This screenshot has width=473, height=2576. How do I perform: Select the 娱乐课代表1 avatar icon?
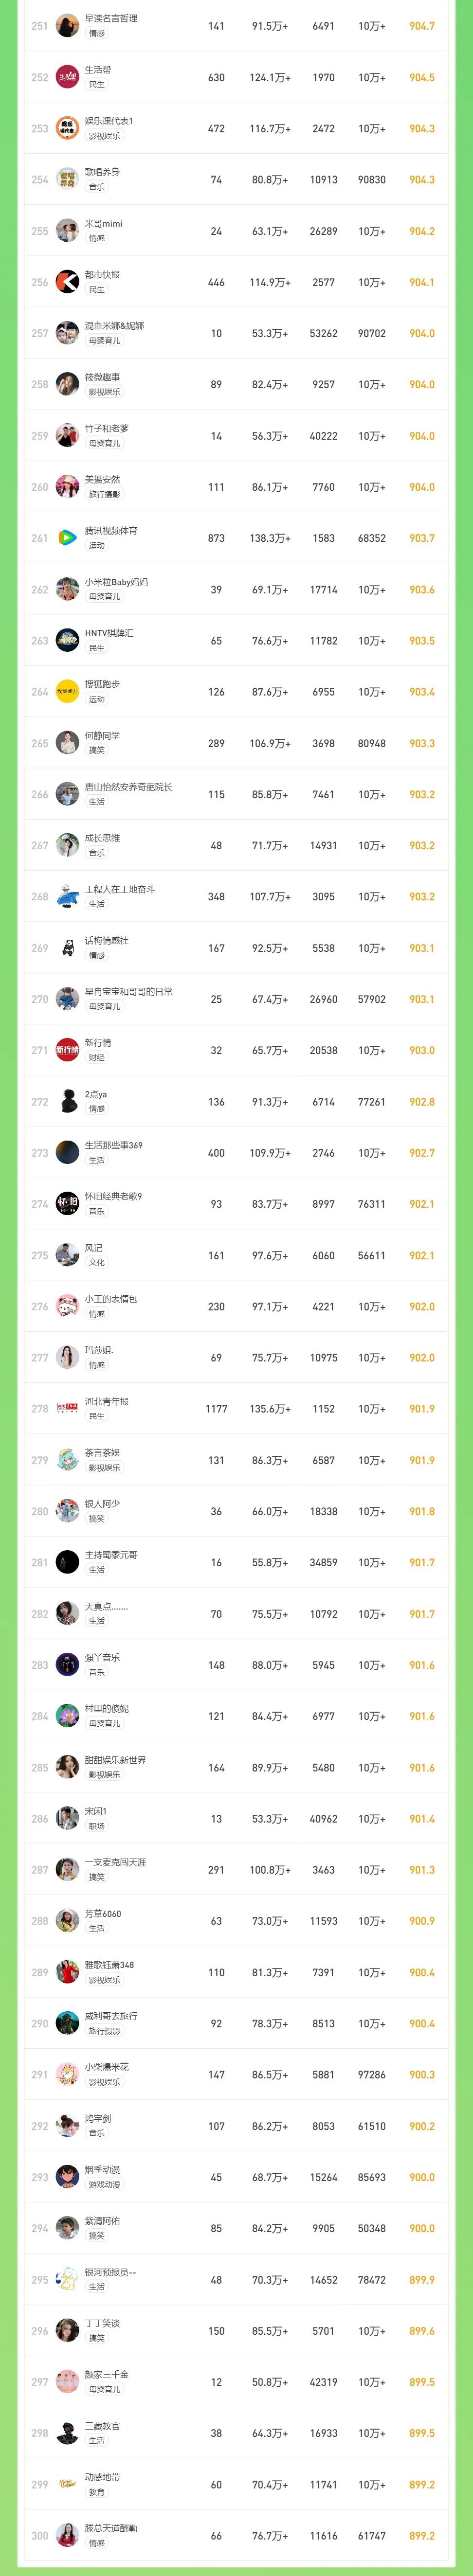click(67, 128)
